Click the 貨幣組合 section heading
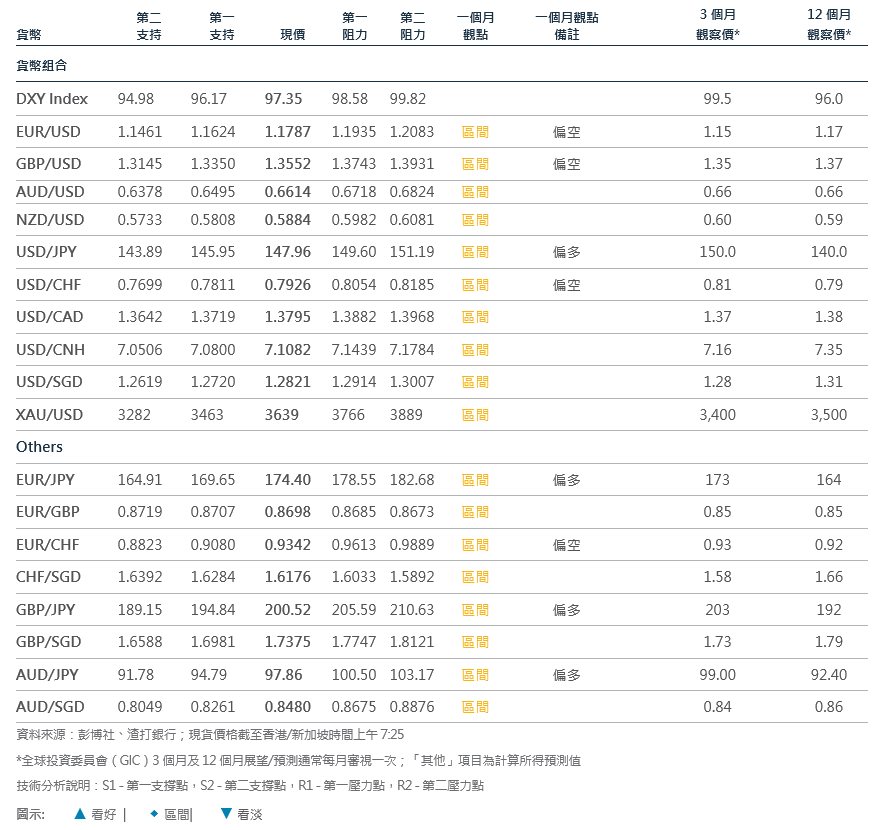The width and height of the screenshot is (876, 830). (42, 65)
